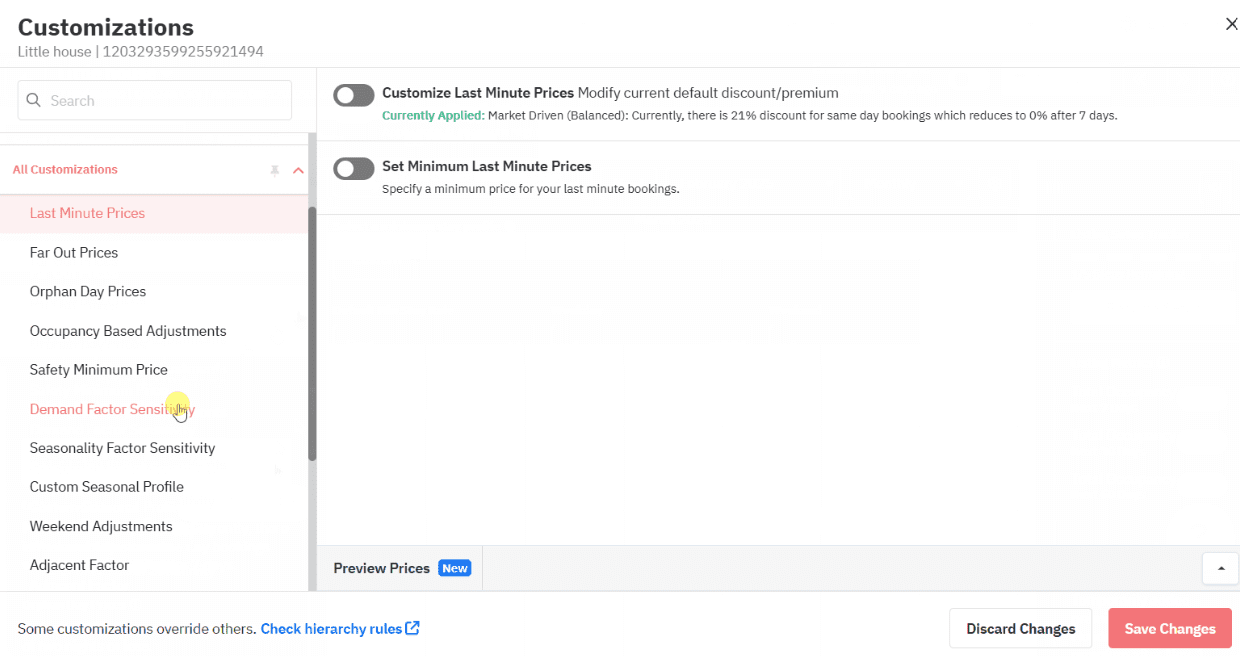1240x658 pixels.
Task: Collapse the All Customizations list chevron
Action: [297, 170]
